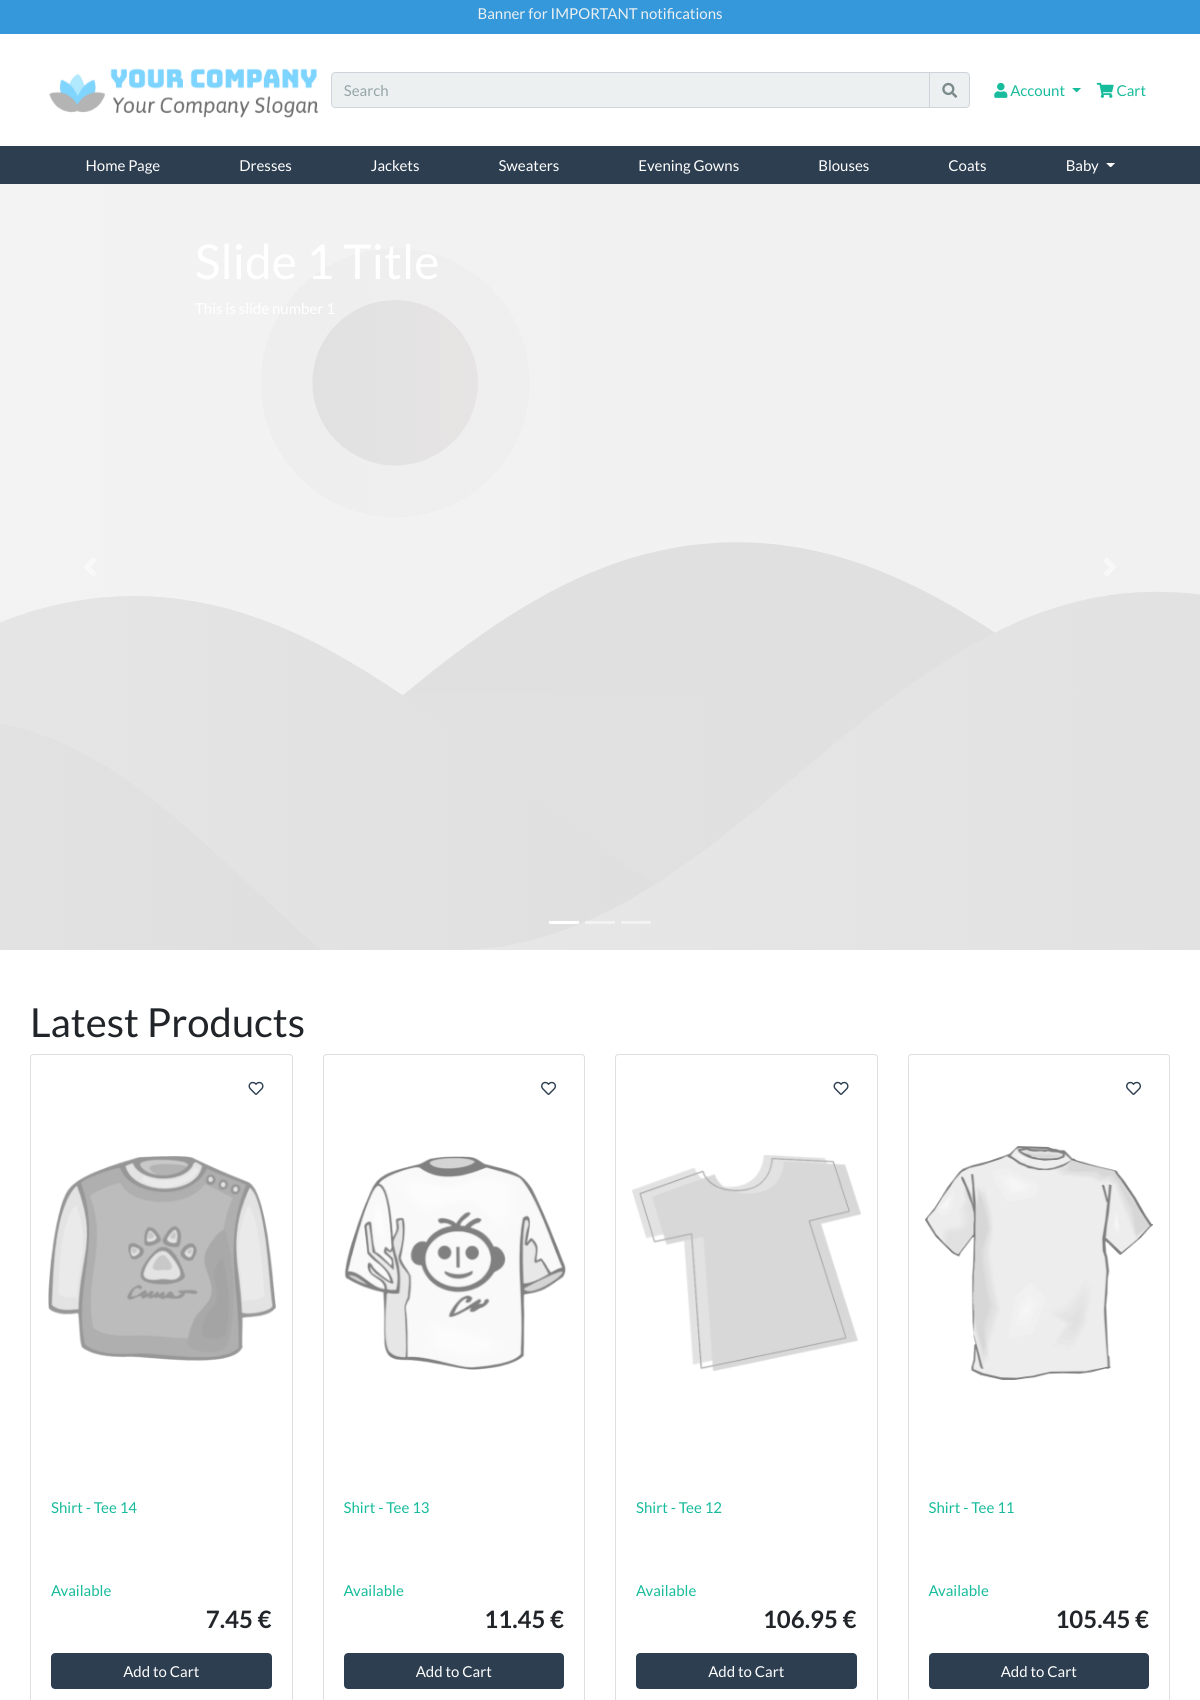Screen dimensions: 1200x1700
Task: Open the Dresses category
Action: (x=265, y=166)
